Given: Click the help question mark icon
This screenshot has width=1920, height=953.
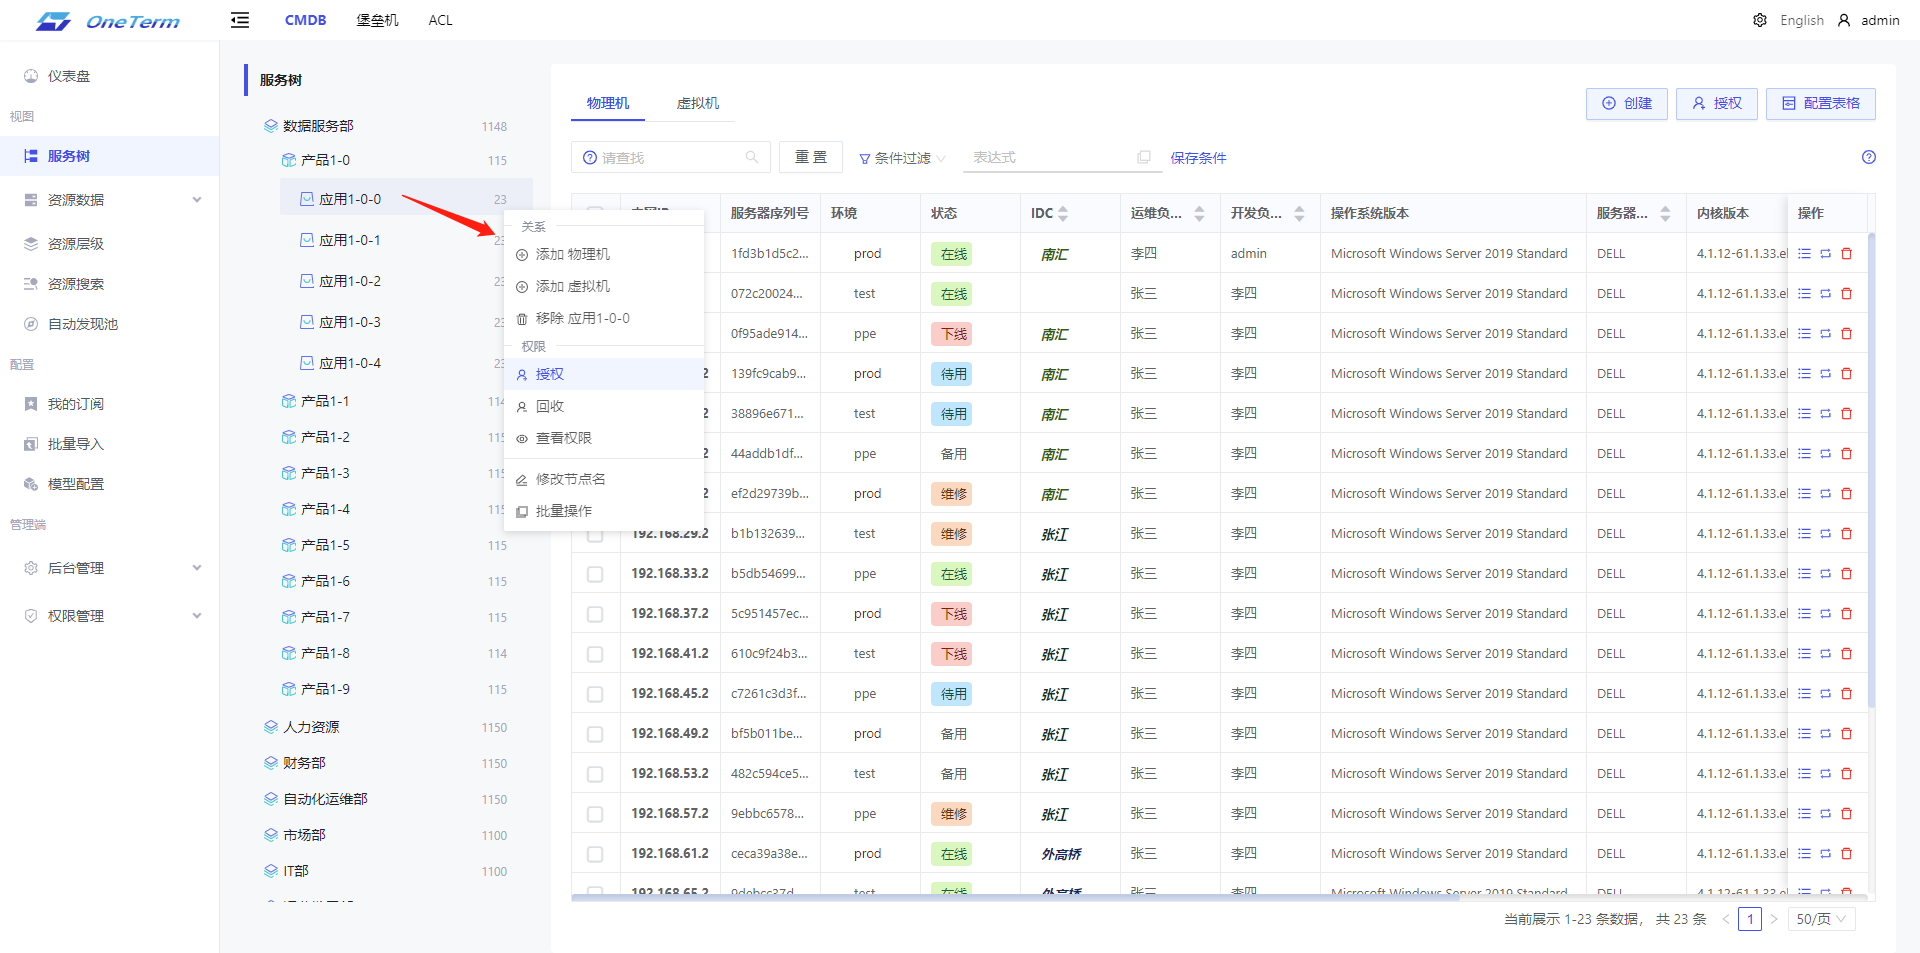Looking at the screenshot, I should (1868, 157).
